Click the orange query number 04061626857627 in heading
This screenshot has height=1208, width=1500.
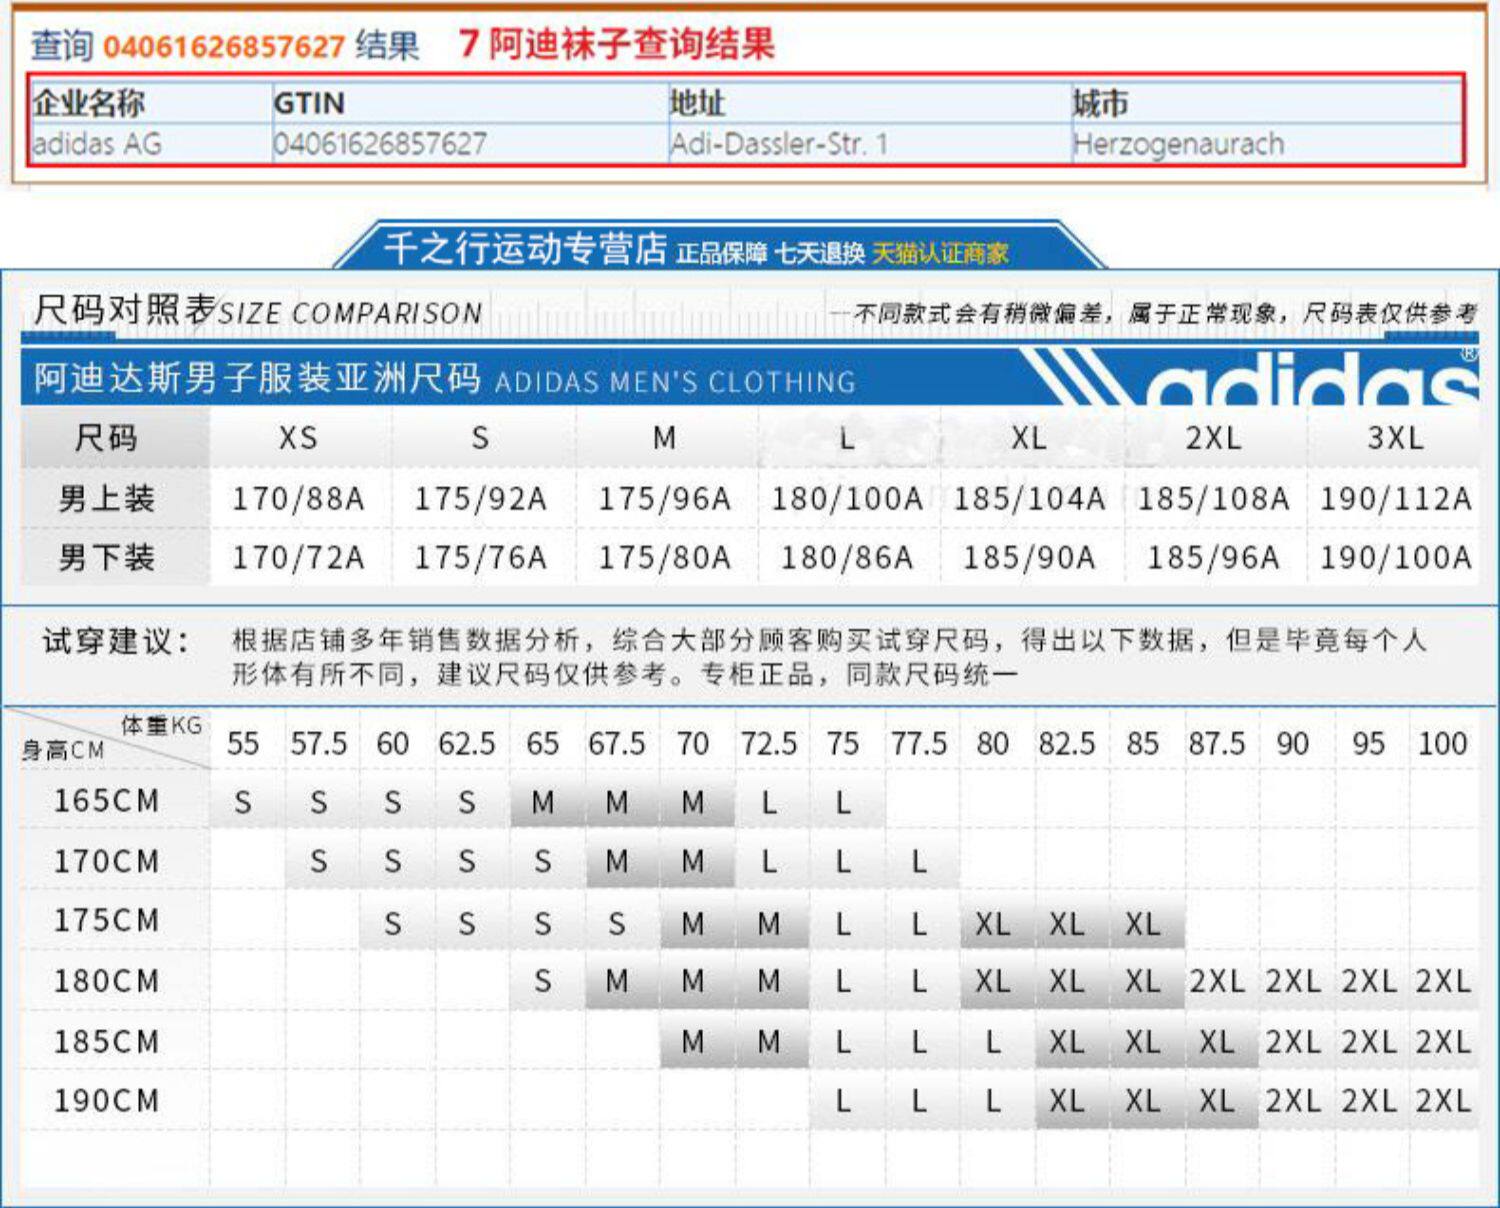point(224,46)
